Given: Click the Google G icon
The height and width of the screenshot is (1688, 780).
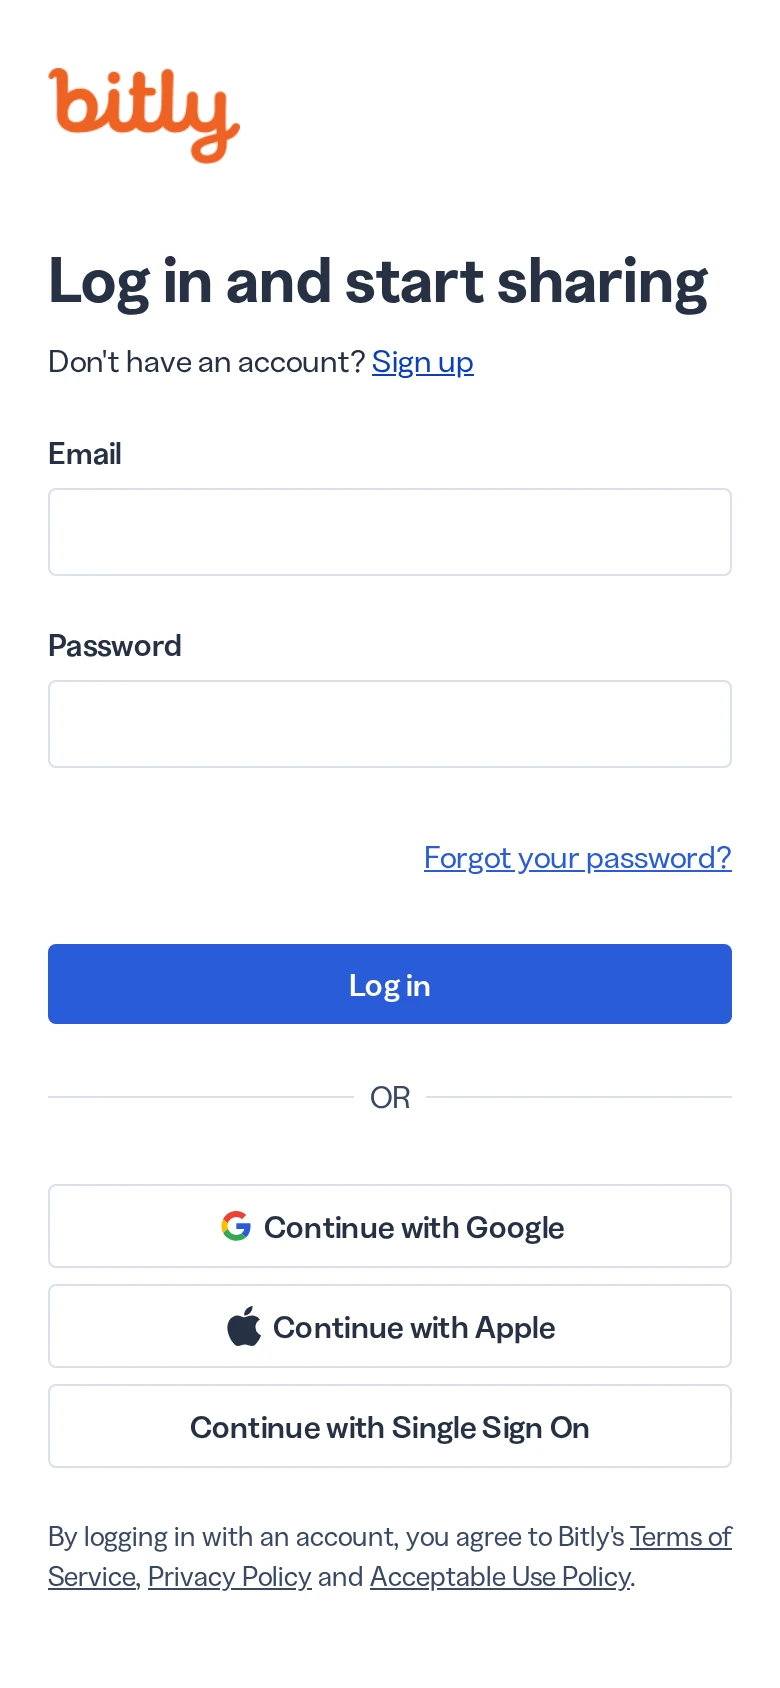Looking at the screenshot, I should (236, 1226).
